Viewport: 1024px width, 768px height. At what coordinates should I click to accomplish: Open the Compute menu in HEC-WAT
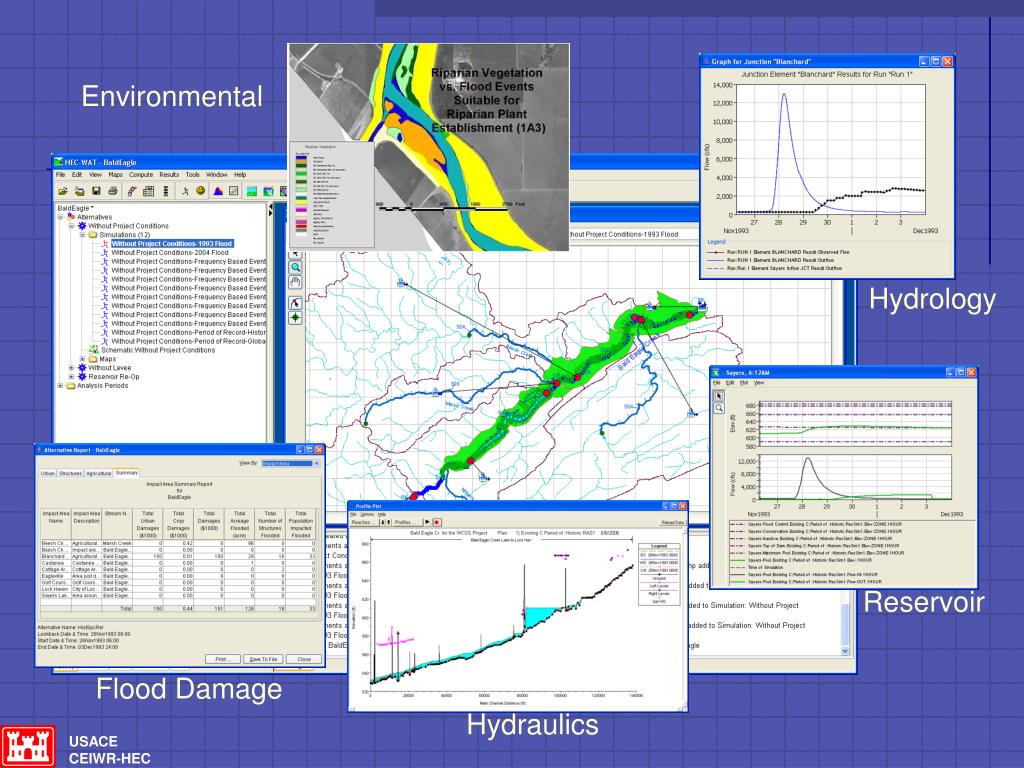point(140,175)
